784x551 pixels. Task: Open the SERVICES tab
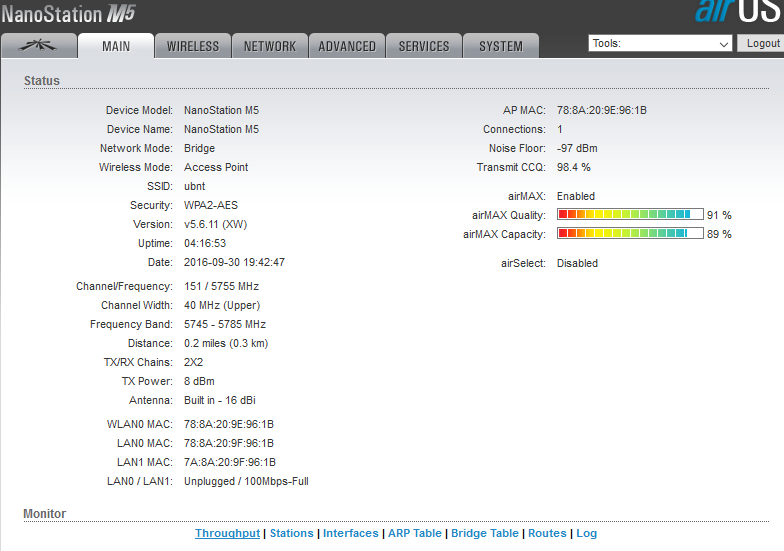point(424,46)
